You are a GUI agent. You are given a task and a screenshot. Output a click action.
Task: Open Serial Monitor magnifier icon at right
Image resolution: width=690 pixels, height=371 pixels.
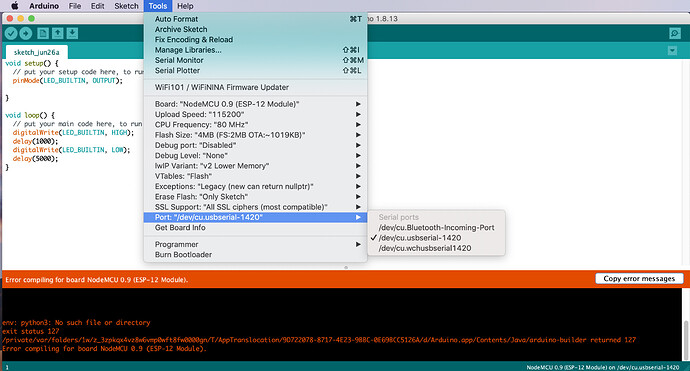pyautogui.click(x=675, y=33)
